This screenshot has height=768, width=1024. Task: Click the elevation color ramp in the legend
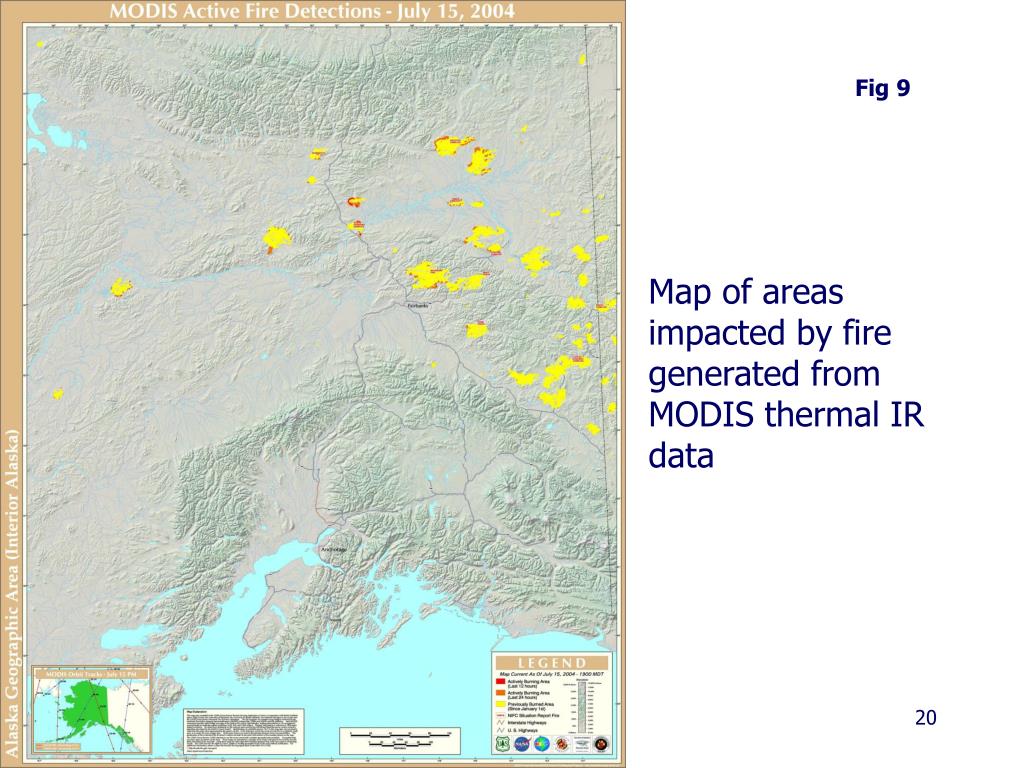(x=582, y=707)
